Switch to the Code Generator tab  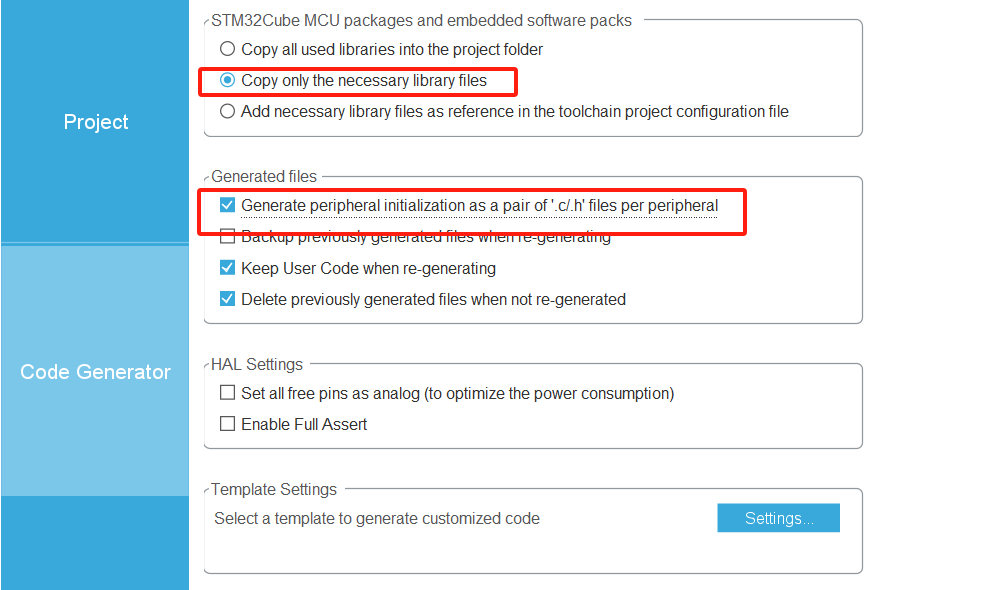click(95, 371)
